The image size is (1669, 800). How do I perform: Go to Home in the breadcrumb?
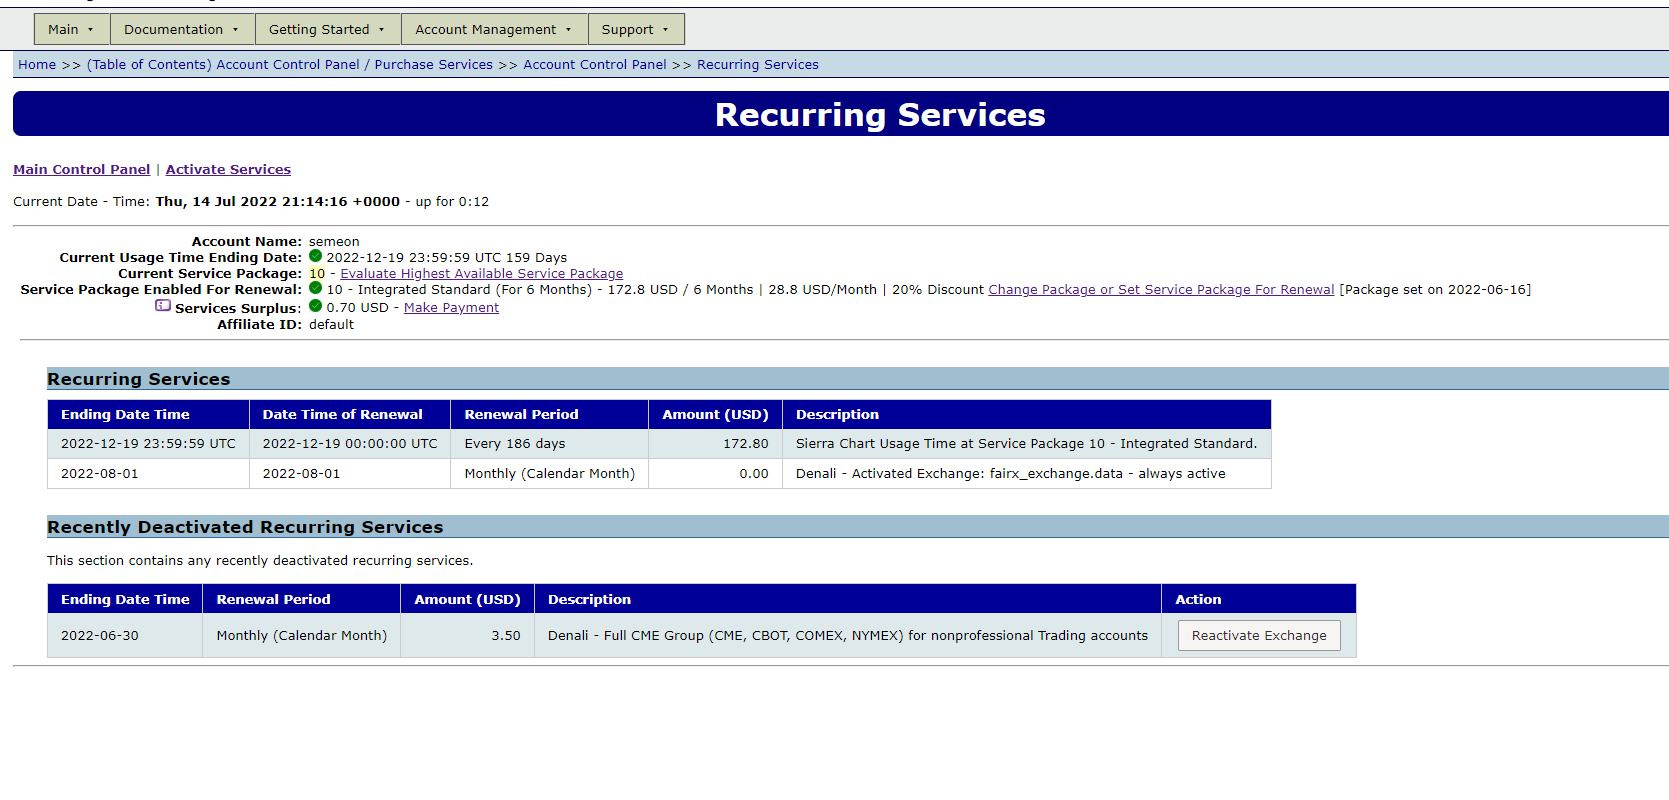click(x=37, y=65)
